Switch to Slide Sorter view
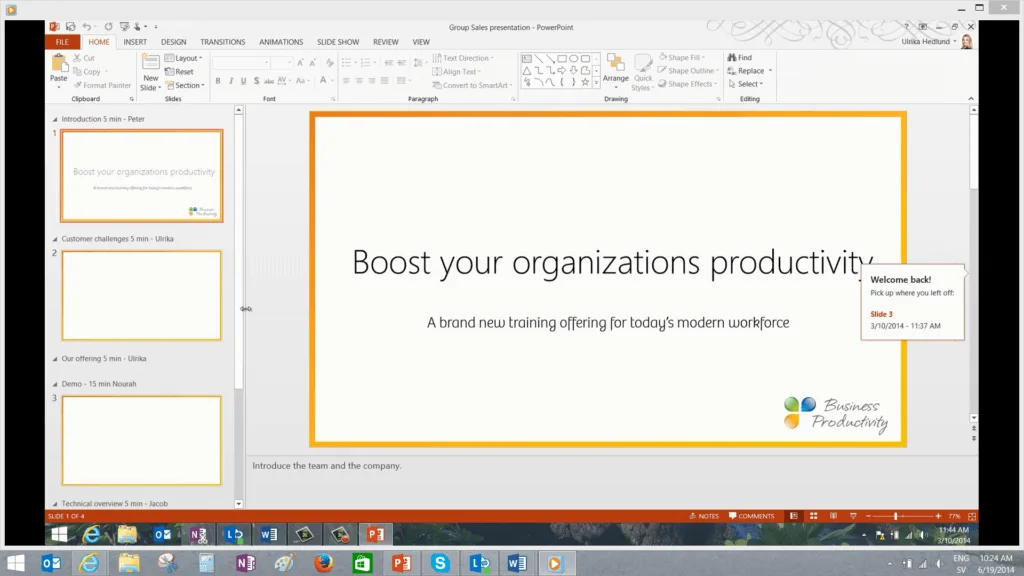 click(x=814, y=516)
